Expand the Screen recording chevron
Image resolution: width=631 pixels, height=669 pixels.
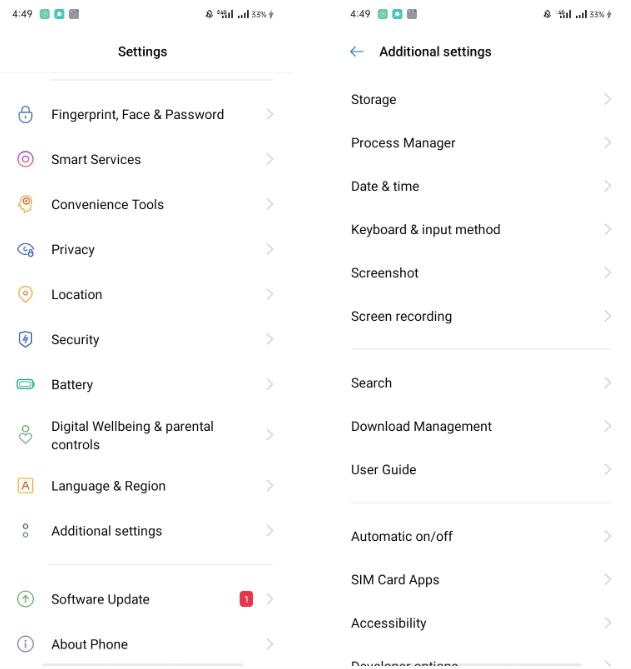pos(607,316)
